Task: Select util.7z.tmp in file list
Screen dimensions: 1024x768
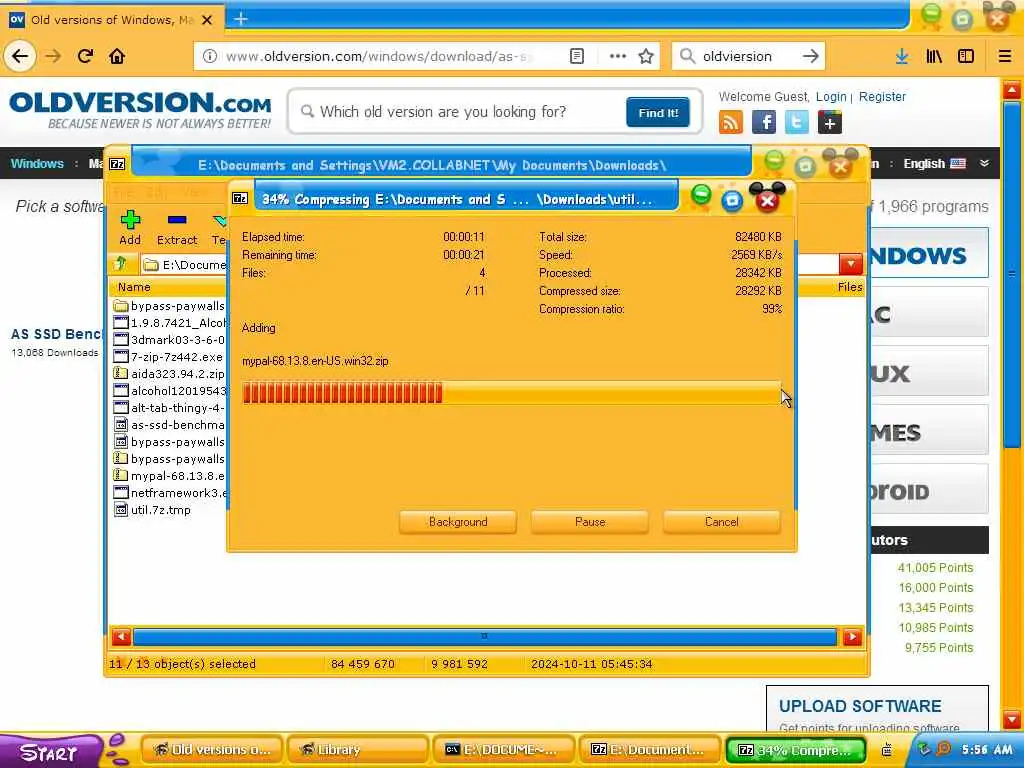Action: pyautogui.click(x=153, y=509)
